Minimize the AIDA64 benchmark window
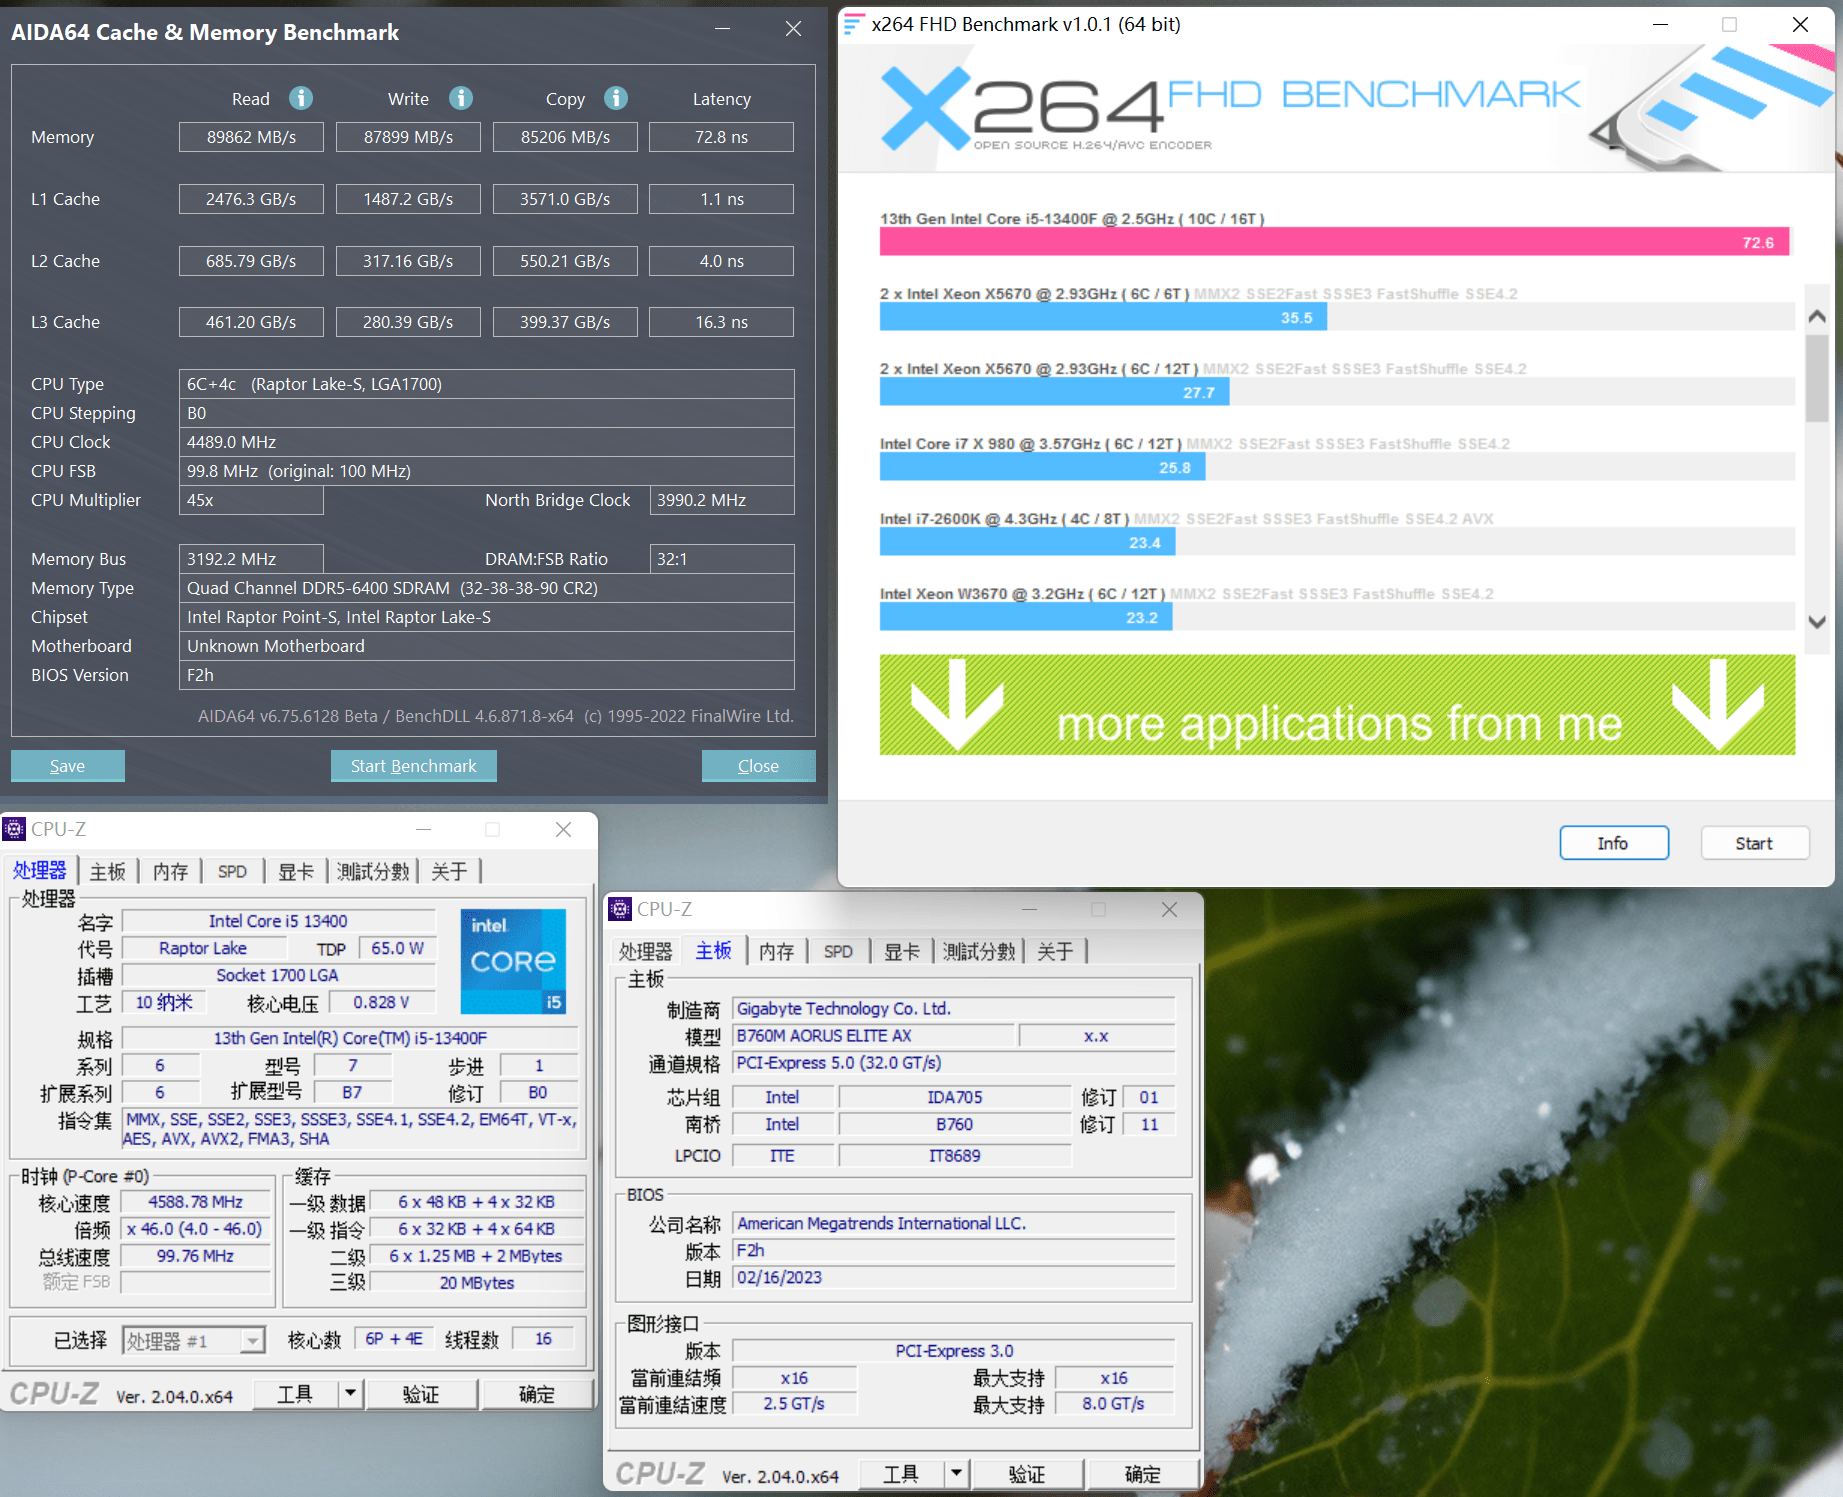Image resolution: width=1843 pixels, height=1497 pixels. click(722, 29)
